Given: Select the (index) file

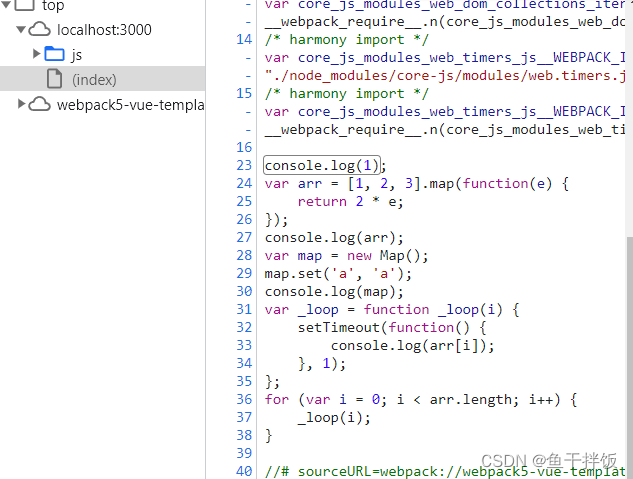Looking at the screenshot, I should pyautogui.click(x=103, y=79).
